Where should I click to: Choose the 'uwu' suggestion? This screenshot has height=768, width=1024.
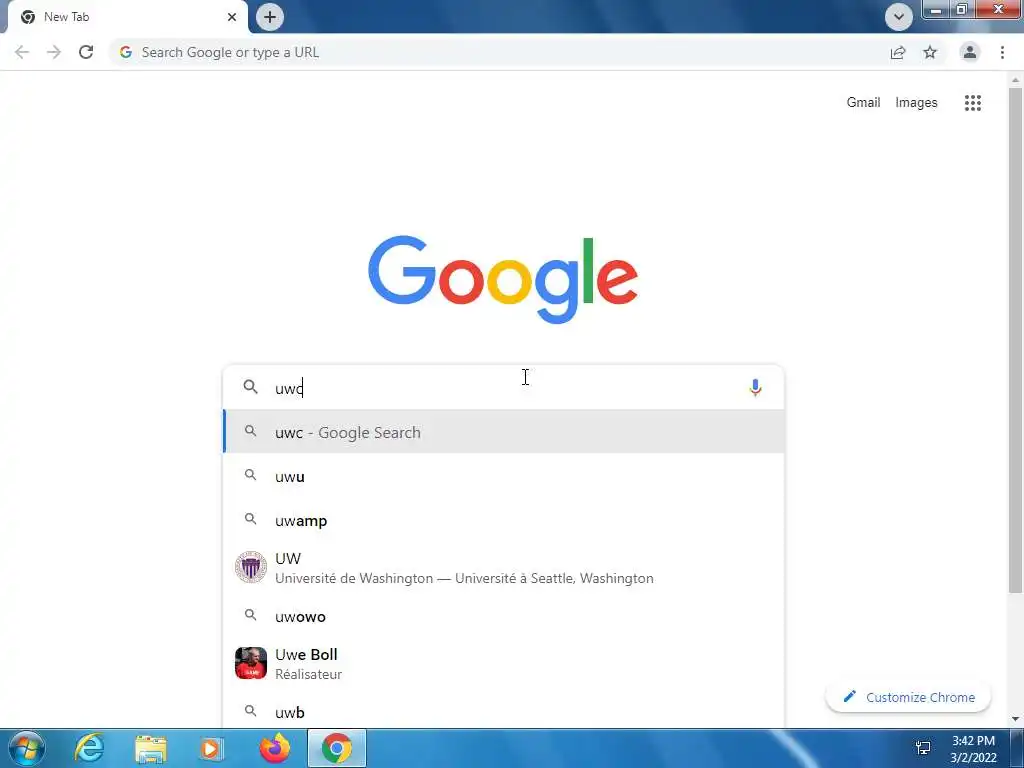tap(504, 476)
